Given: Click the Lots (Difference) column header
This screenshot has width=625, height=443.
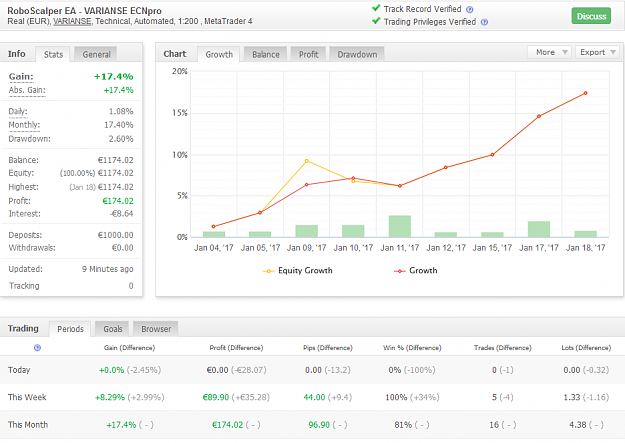Looking at the screenshot, I should click(586, 348).
